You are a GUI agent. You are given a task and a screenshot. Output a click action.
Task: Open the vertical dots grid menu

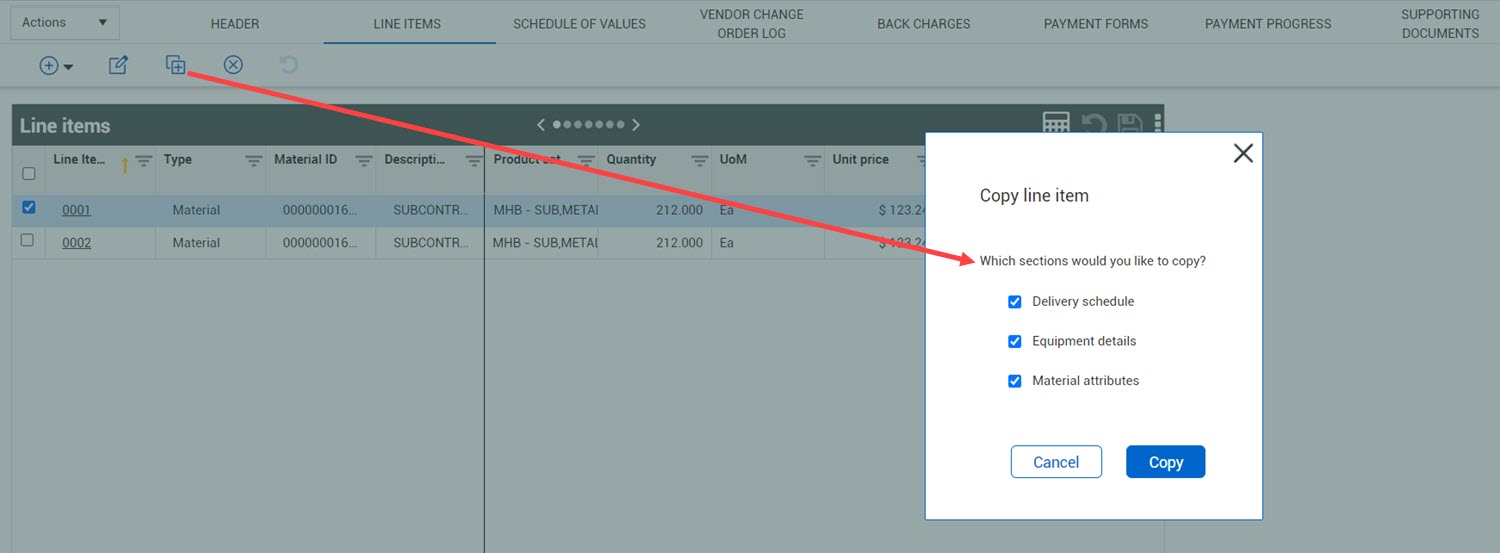(x=1158, y=124)
